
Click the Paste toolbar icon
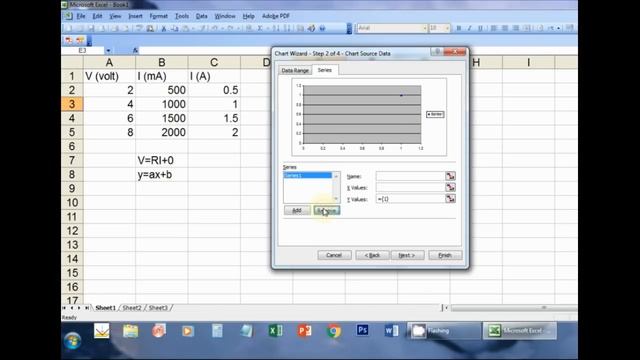[186, 28]
